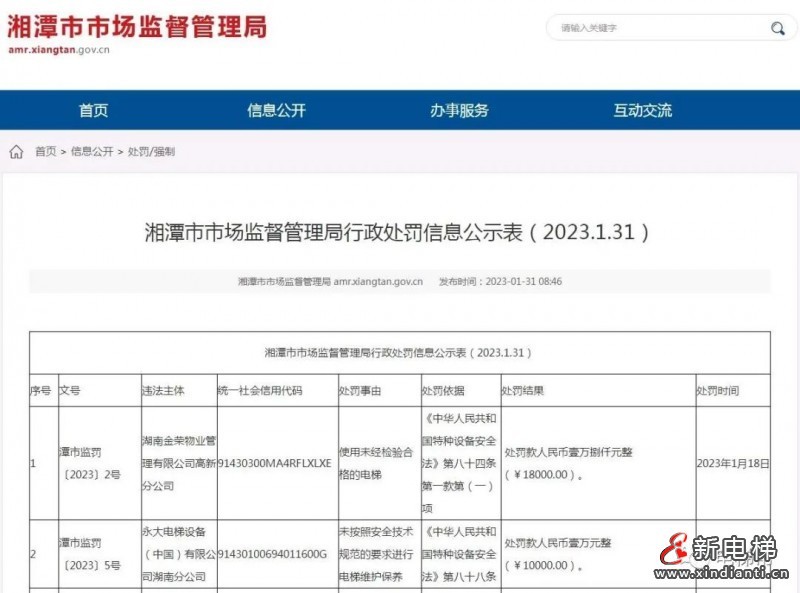
Task: Select 办事服务 in the navigation bar
Action: tap(459, 110)
